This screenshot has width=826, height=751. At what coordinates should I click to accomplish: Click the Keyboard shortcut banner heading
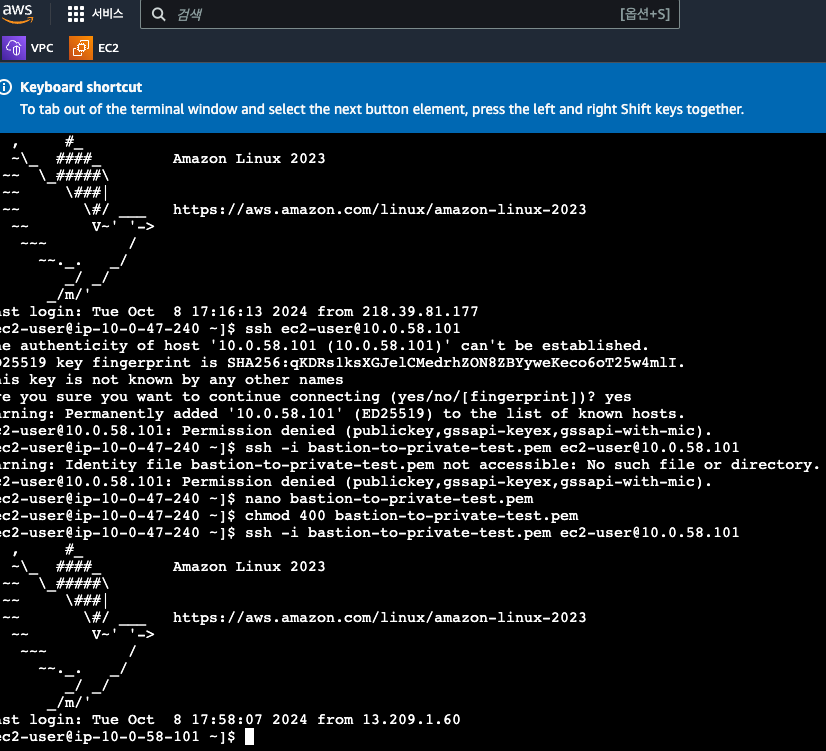[x=81, y=87]
